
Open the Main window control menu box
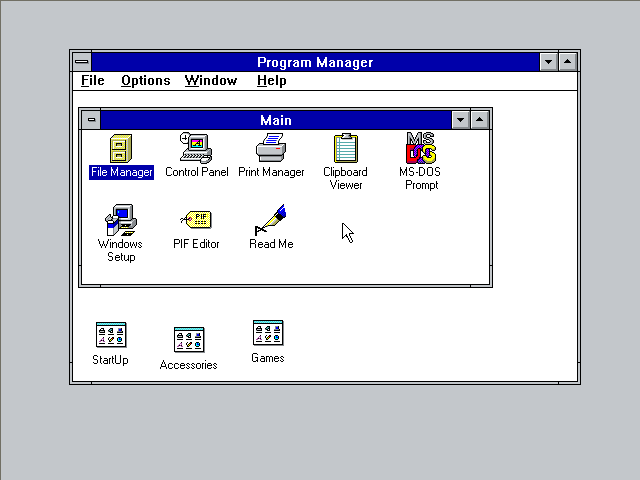[91, 120]
